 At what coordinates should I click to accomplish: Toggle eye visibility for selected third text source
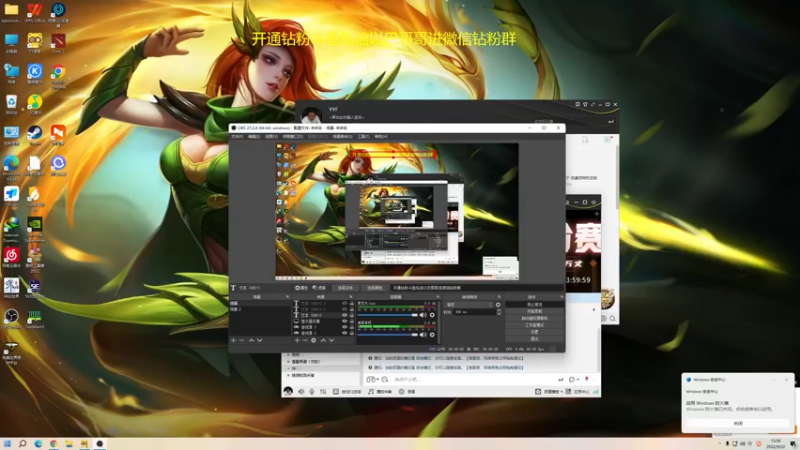coord(345,315)
